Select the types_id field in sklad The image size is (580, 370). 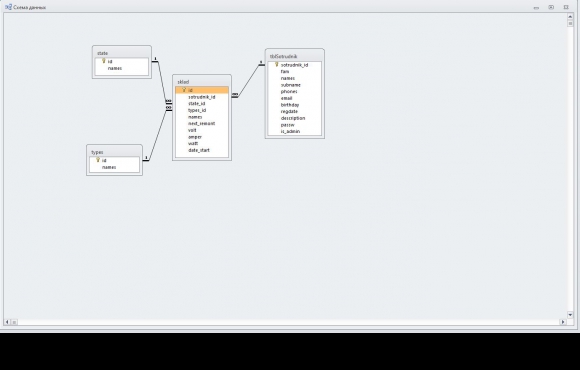click(202, 110)
